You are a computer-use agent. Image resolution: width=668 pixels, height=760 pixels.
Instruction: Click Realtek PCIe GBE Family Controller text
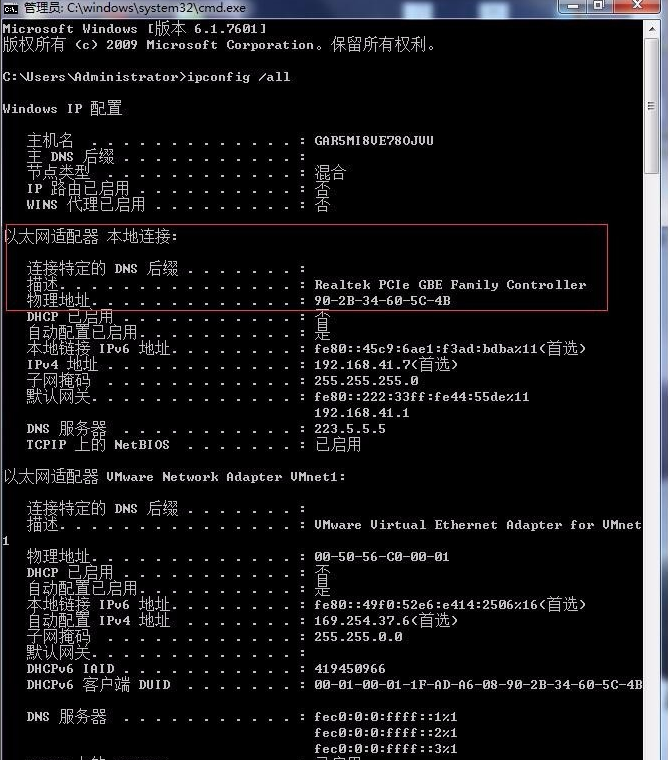click(x=450, y=285)
